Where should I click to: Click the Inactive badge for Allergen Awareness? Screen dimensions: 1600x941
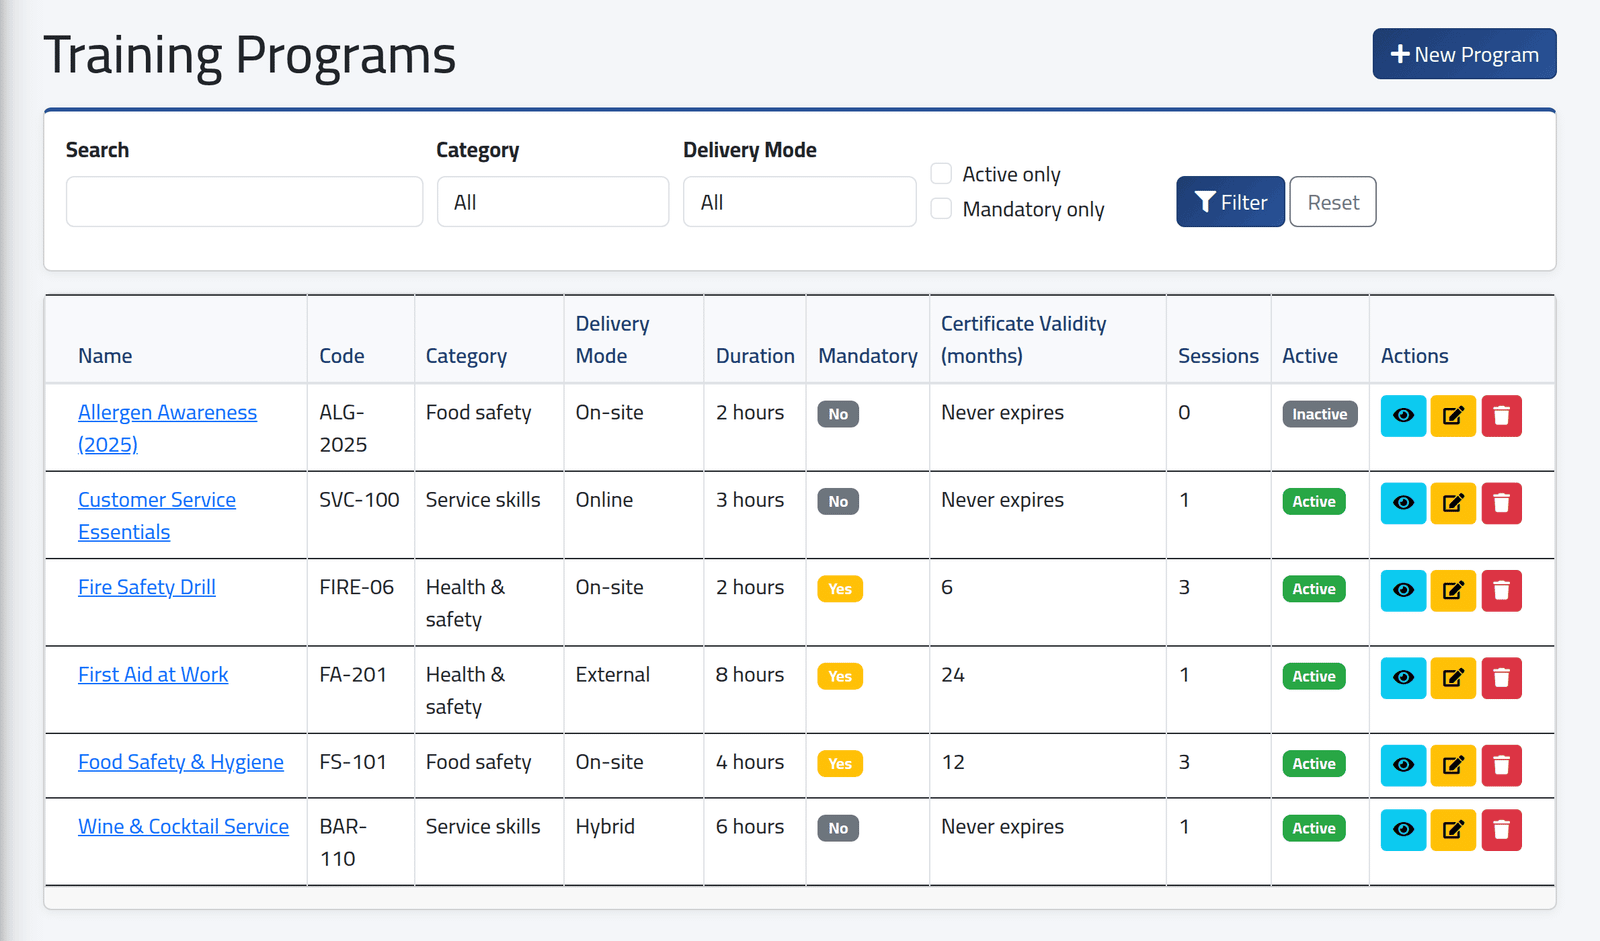pyautogui.click(x=1320, y=414)
